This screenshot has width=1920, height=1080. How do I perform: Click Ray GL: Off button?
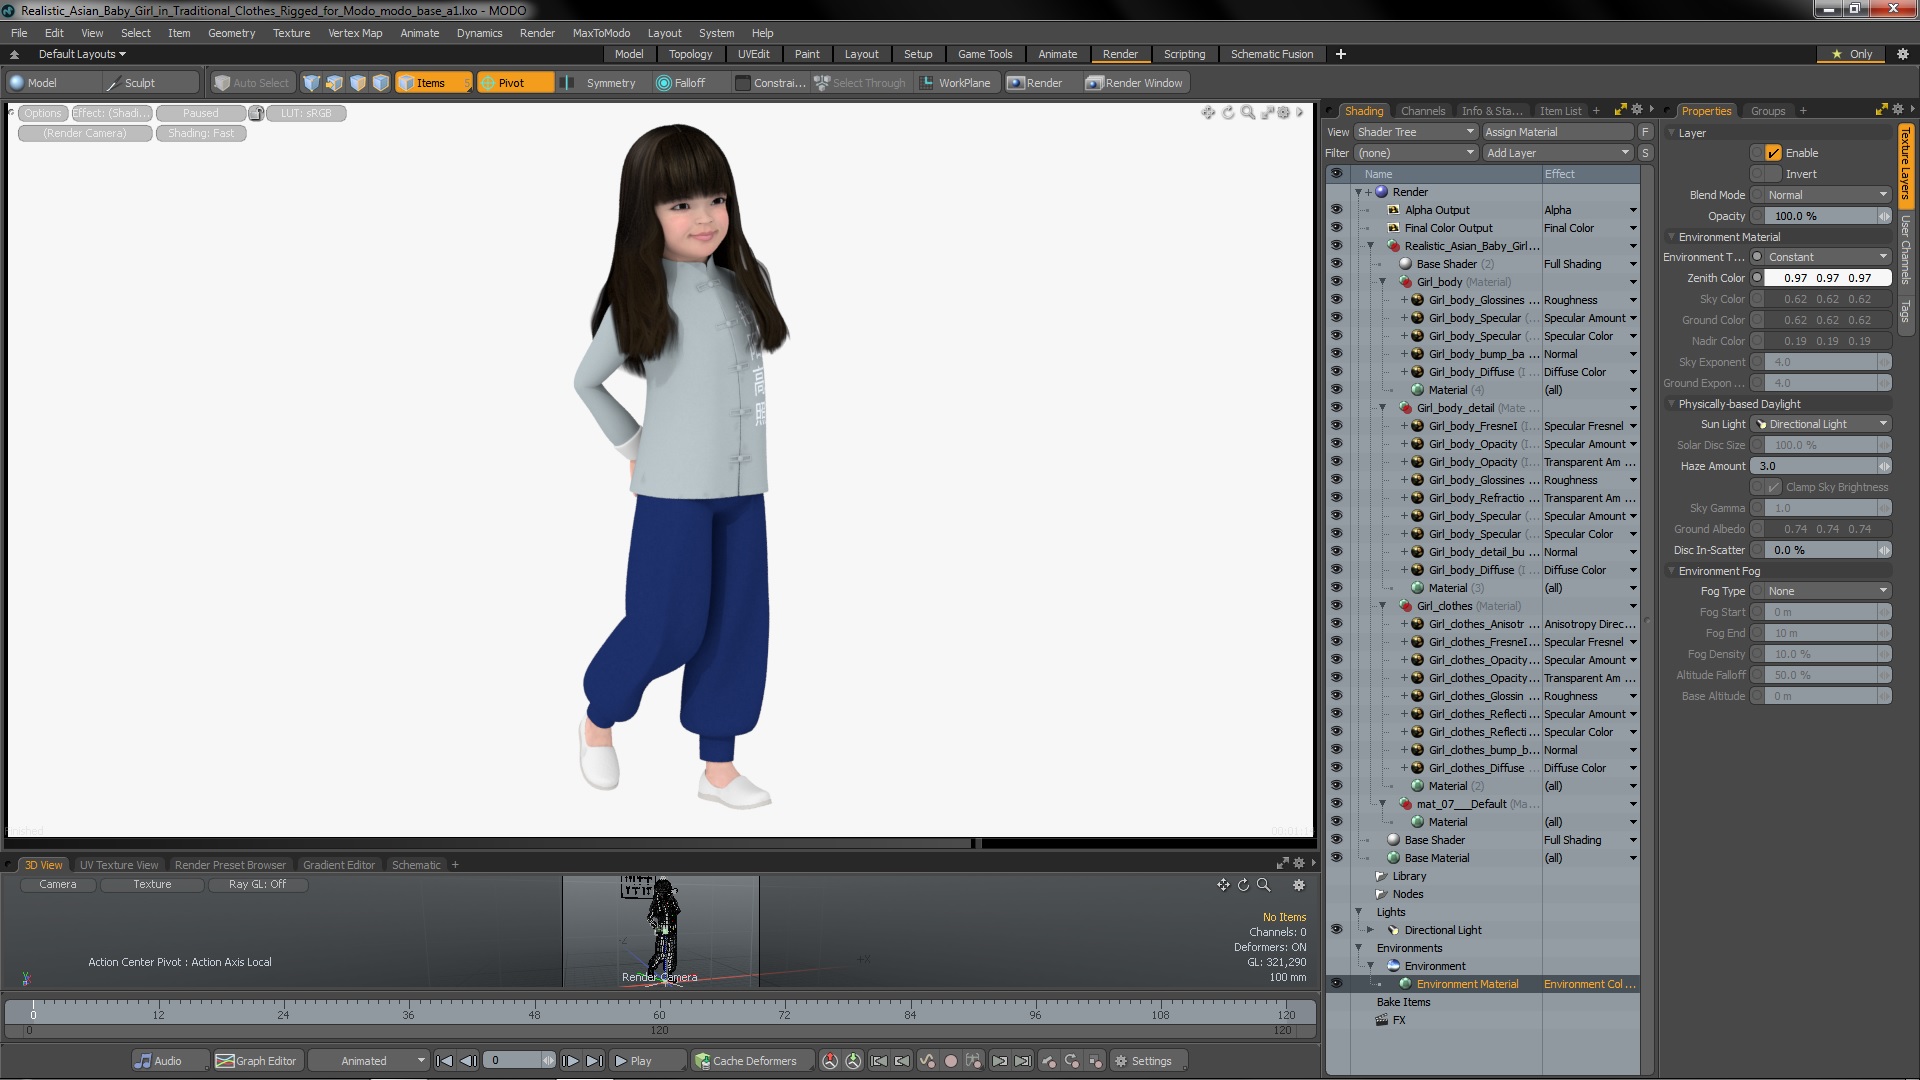[x=257, y=884]
